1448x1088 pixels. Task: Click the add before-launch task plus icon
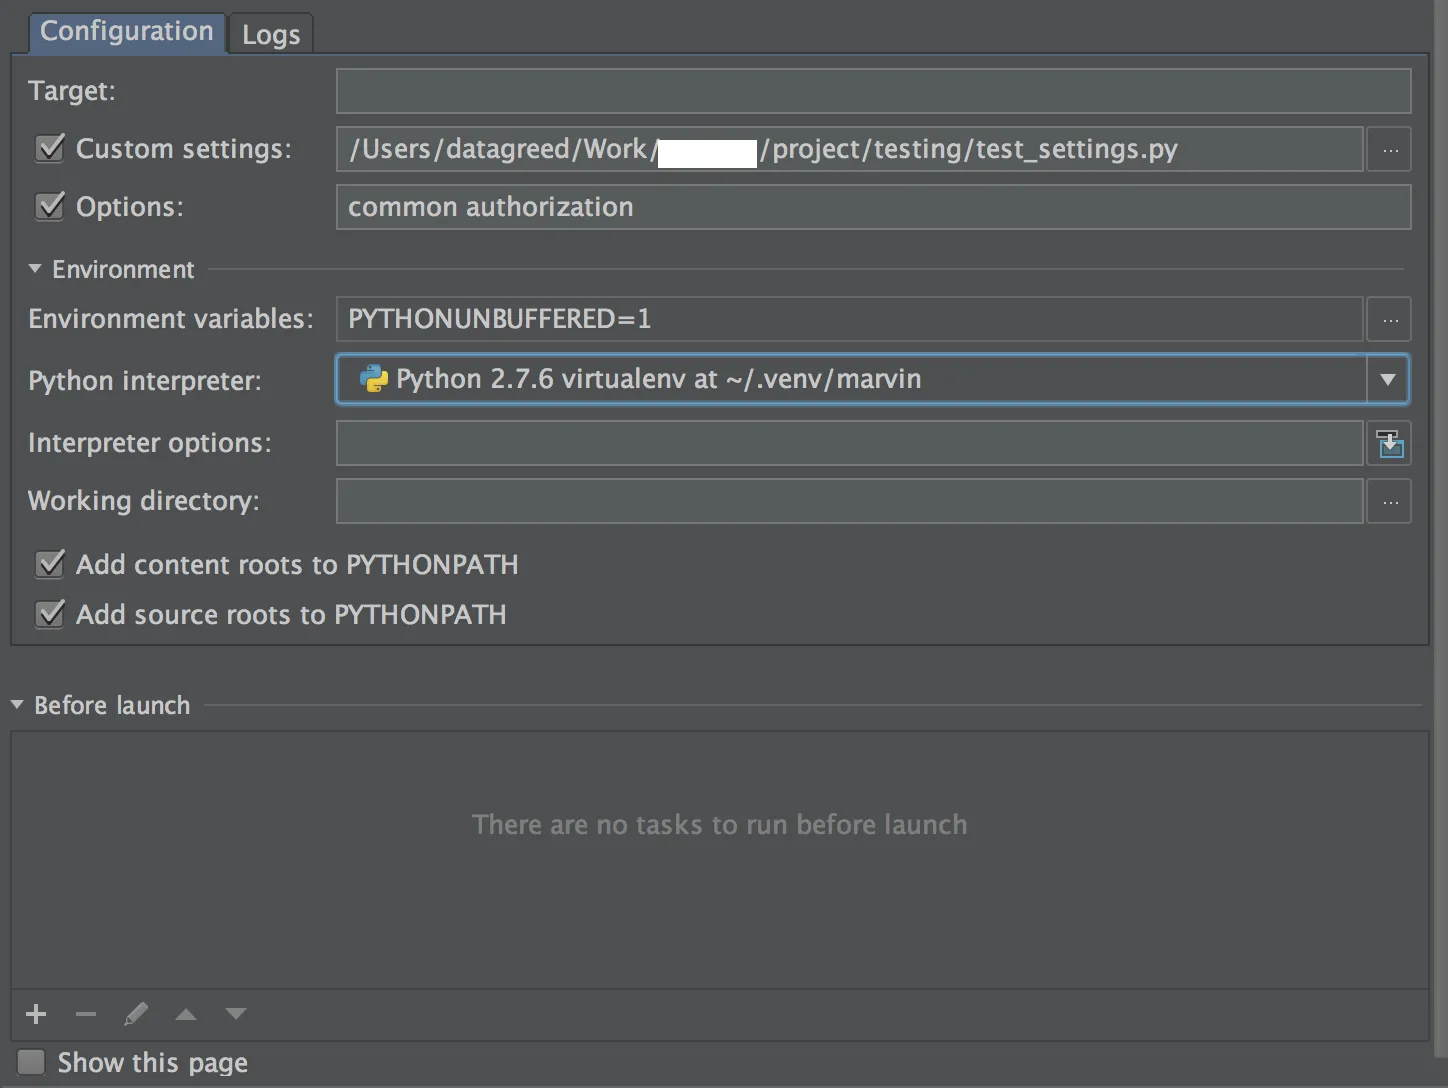(x=36, y=1014)
